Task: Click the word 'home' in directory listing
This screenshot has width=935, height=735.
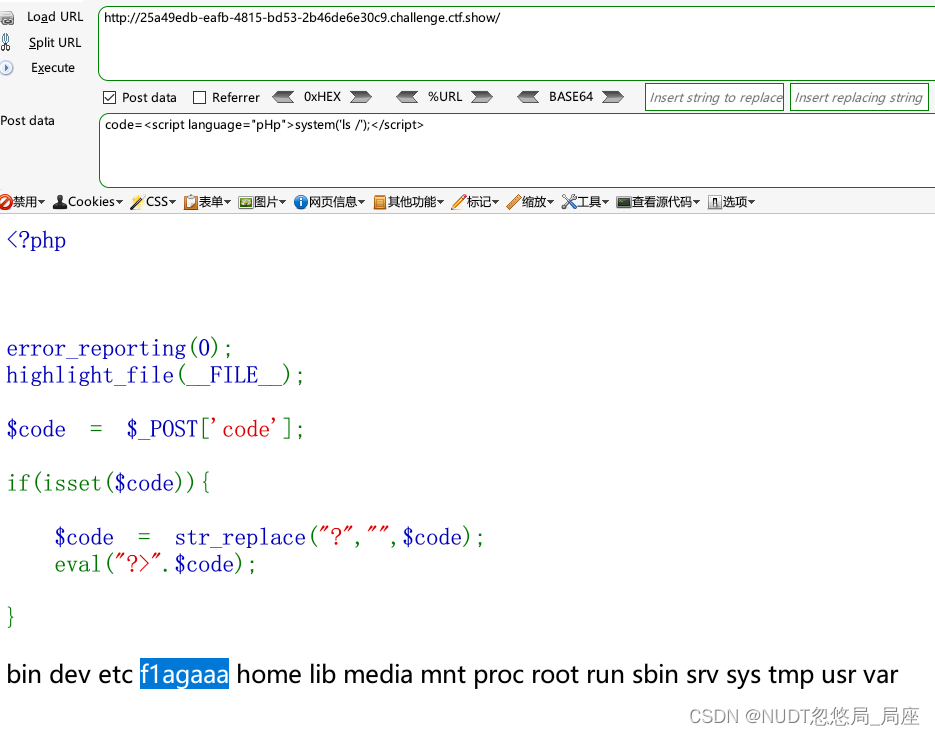Action: click(x=269, y=674)
